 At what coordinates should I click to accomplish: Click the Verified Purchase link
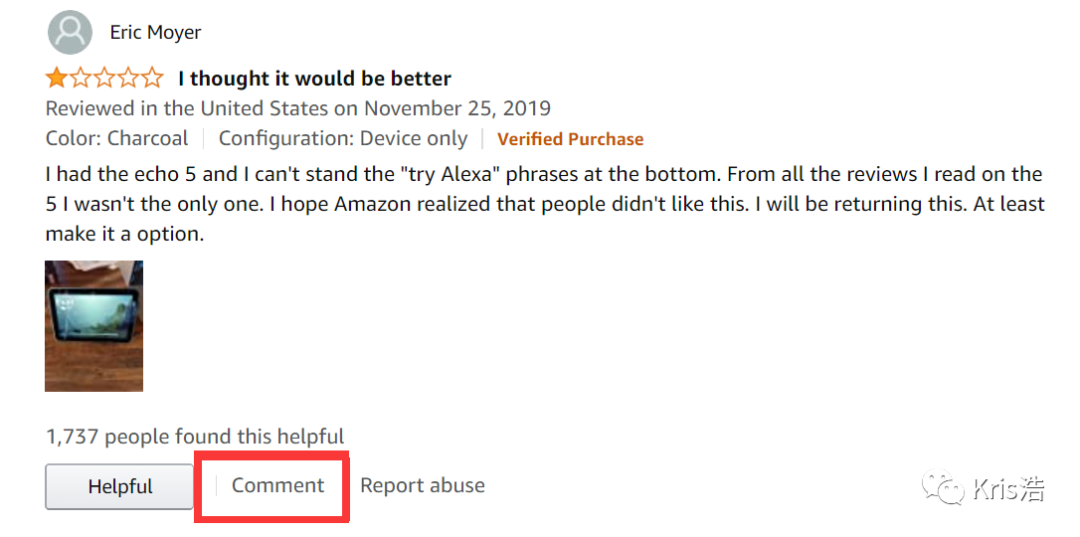coord(570,139)
